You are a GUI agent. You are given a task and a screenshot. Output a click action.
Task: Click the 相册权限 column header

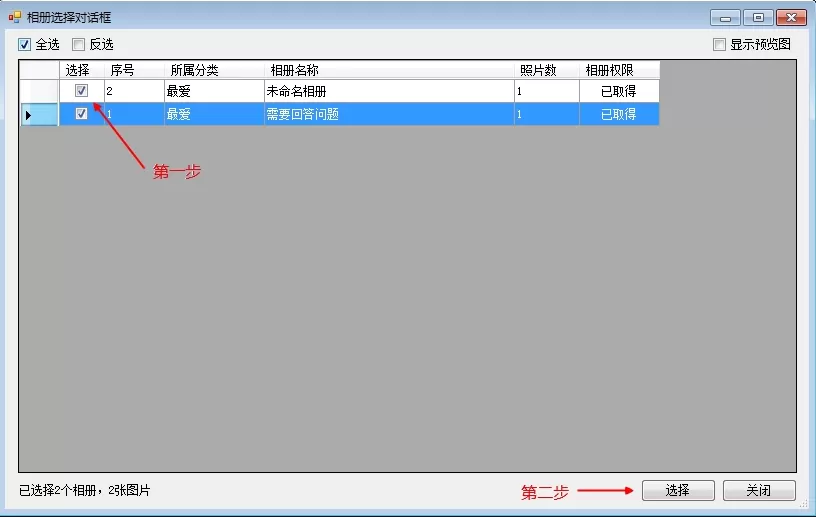pyautogui.click(x=619, y=70)
